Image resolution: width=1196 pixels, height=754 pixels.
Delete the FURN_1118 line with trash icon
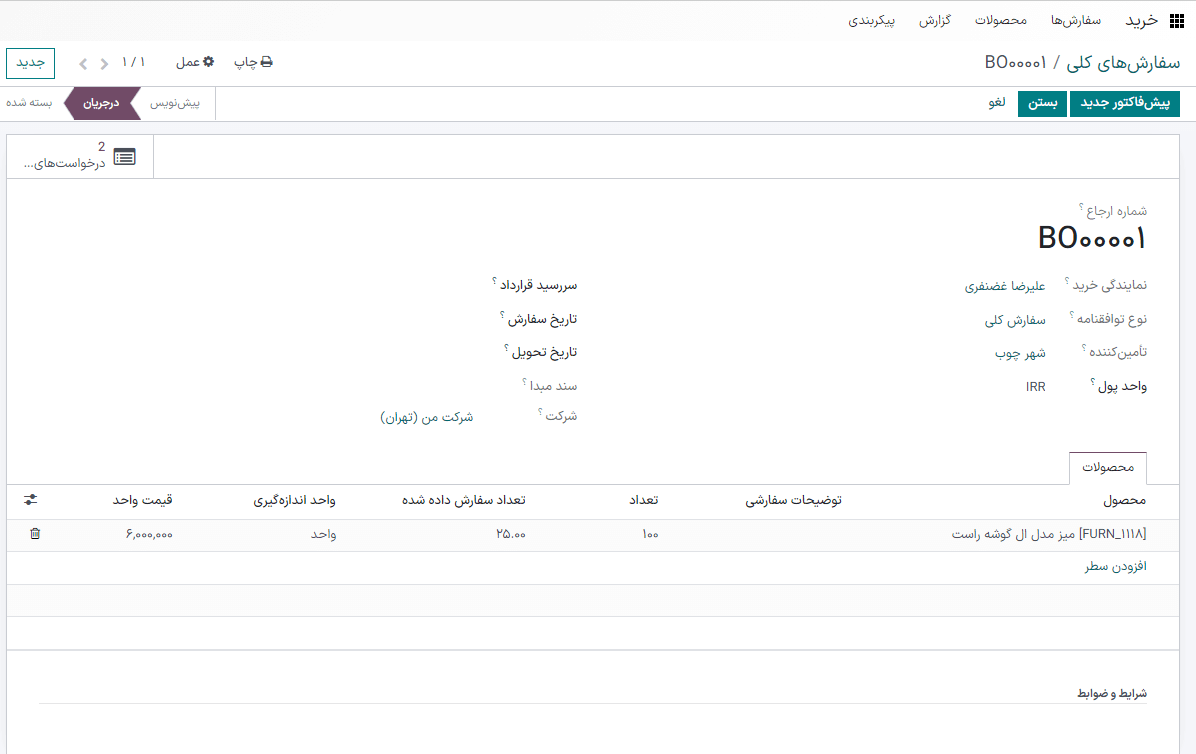(x=34, y=534)
